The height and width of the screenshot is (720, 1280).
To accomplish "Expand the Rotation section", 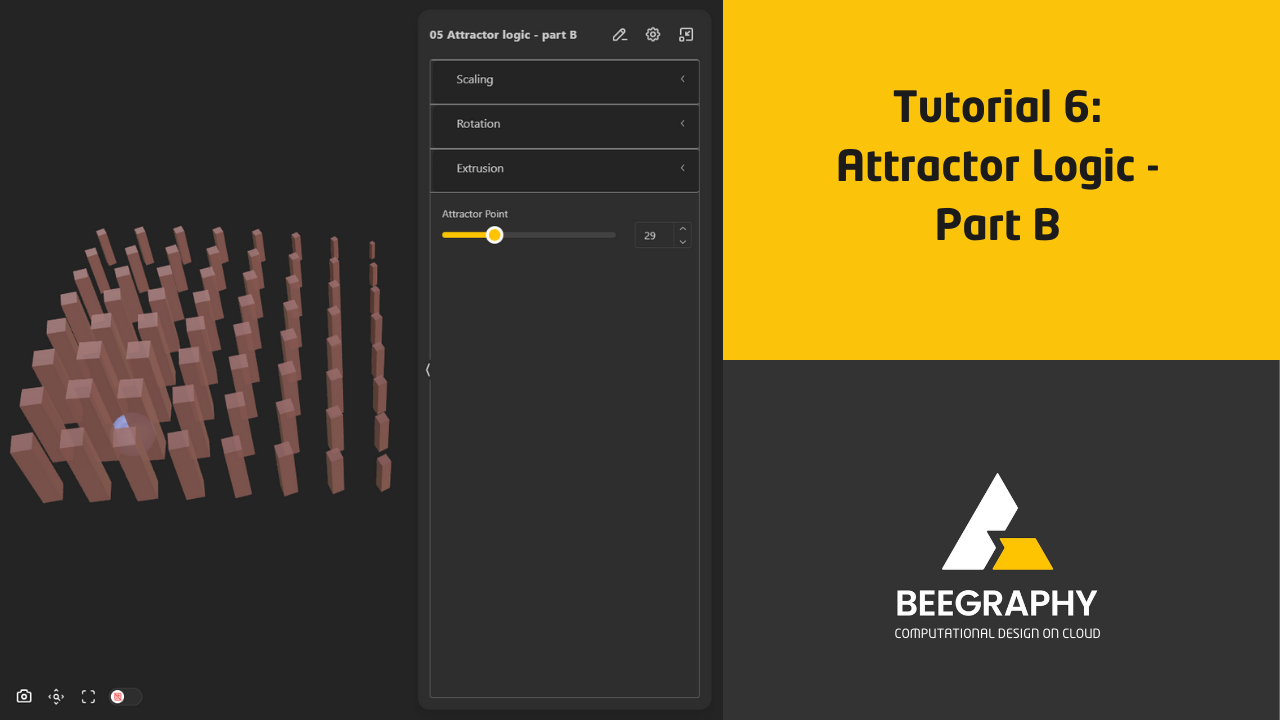I will (x=683, y=124).
